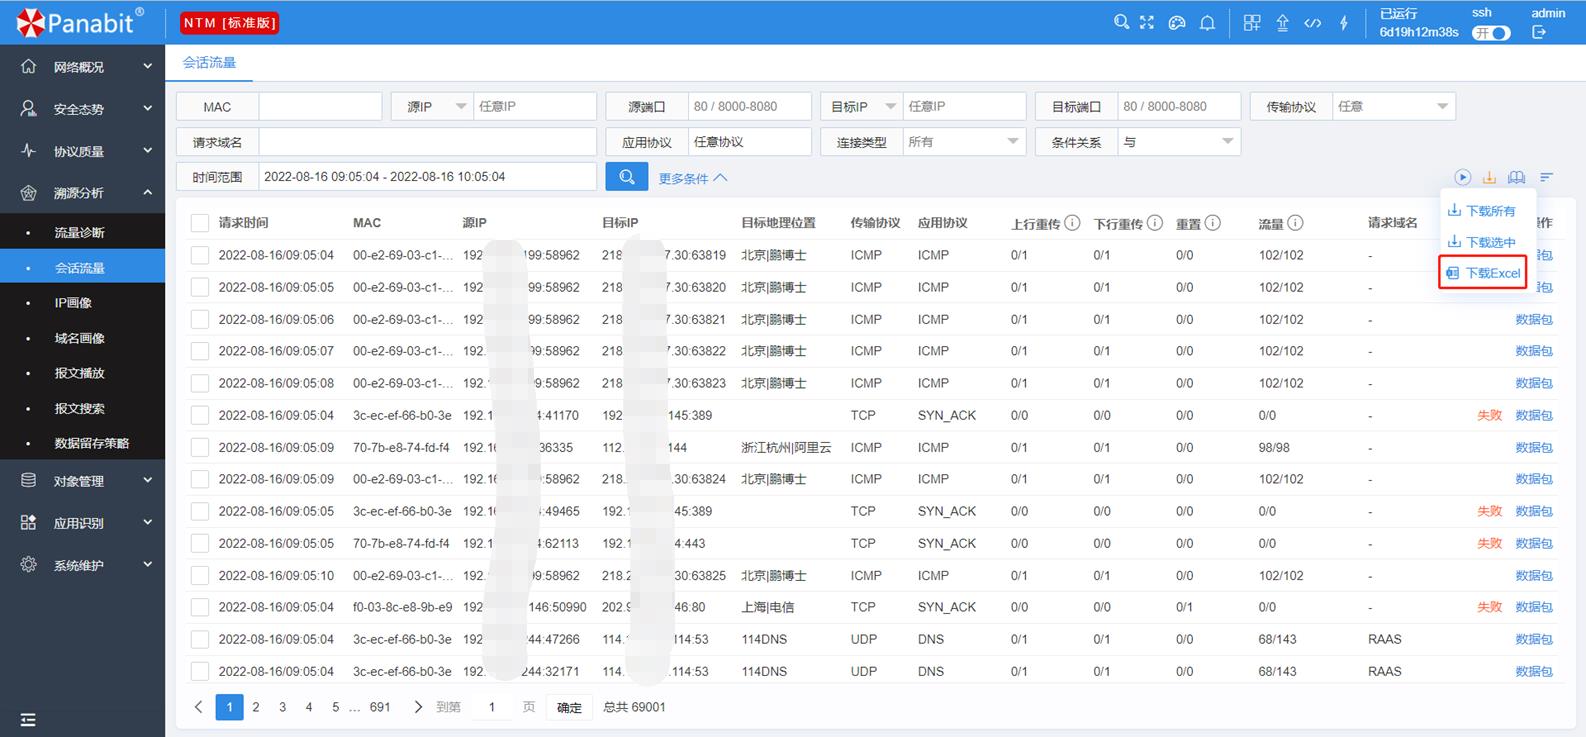
Task: Click the sort lines icon above the table
Action: 1546,177
